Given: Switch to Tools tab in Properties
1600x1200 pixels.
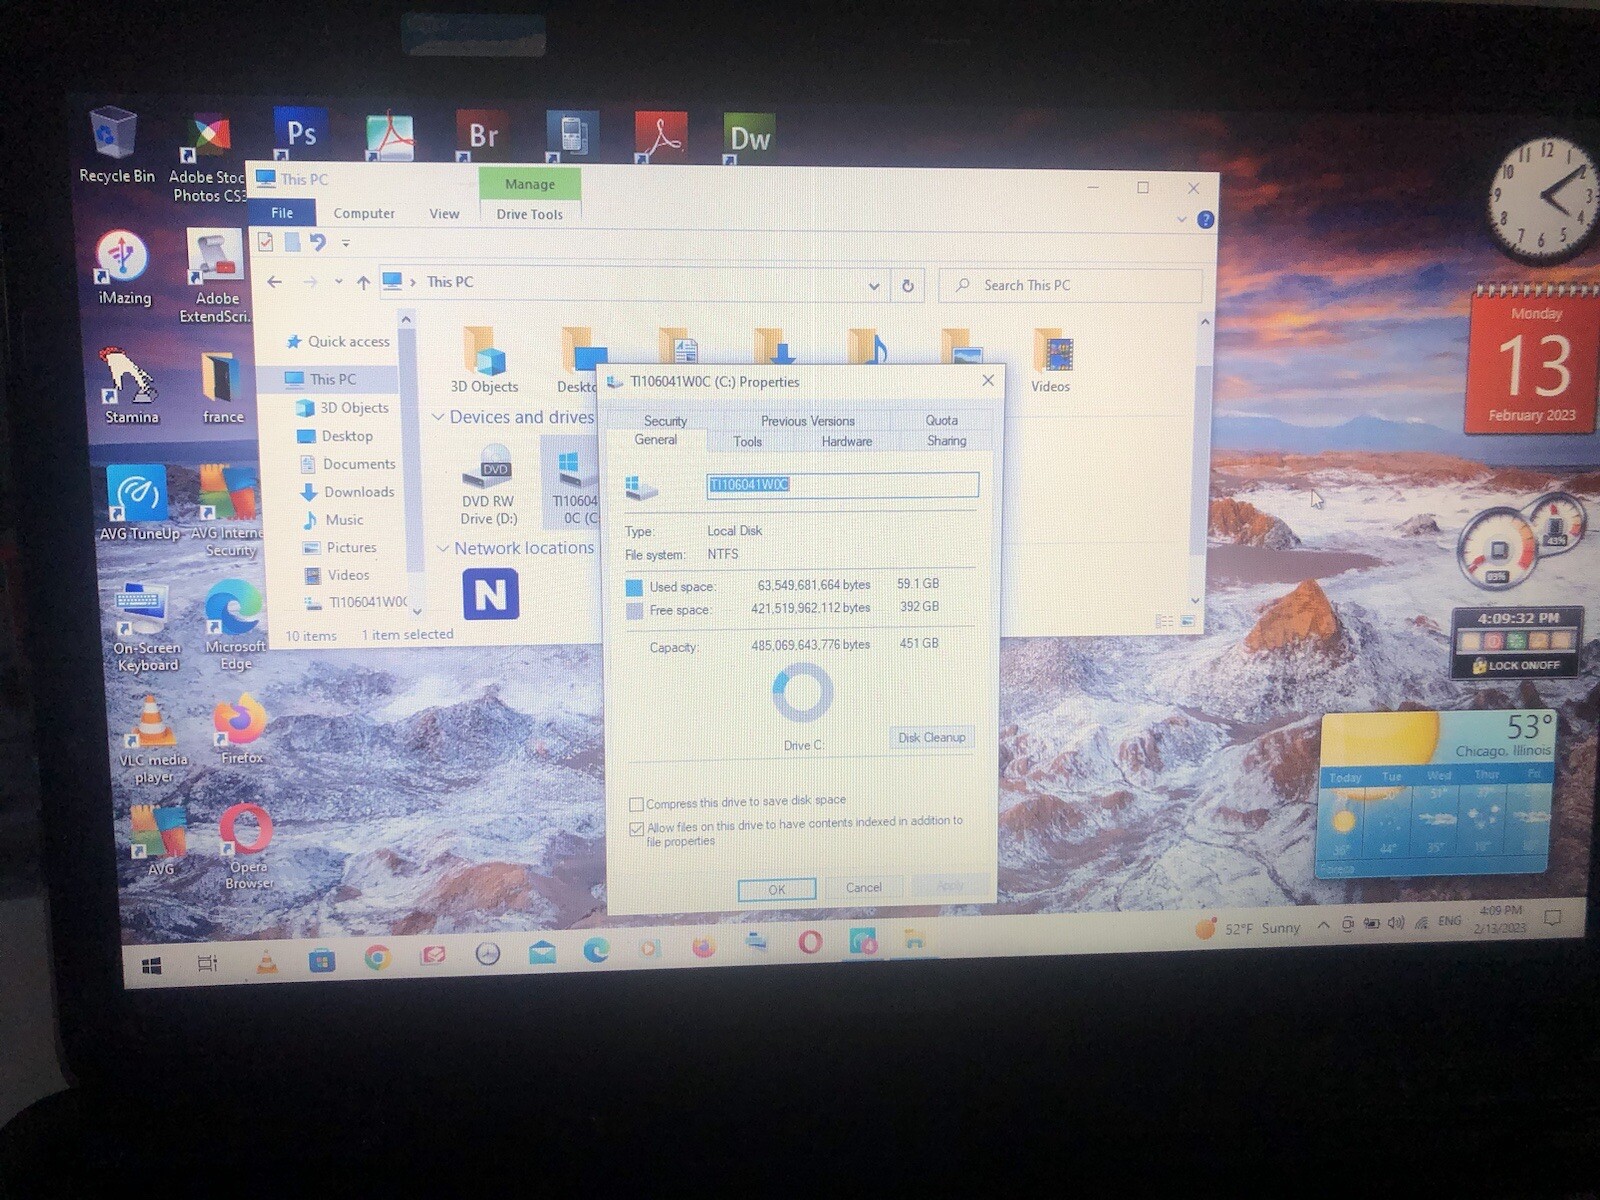Looking at the screenshot, I should (x=747, y=441).
